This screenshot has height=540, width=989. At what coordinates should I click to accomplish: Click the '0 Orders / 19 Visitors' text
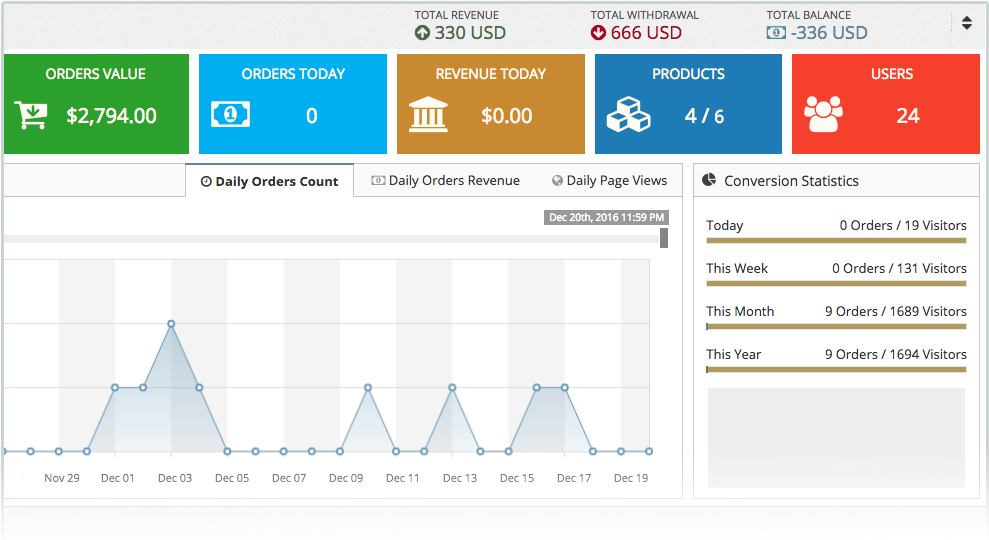(903, 225)
